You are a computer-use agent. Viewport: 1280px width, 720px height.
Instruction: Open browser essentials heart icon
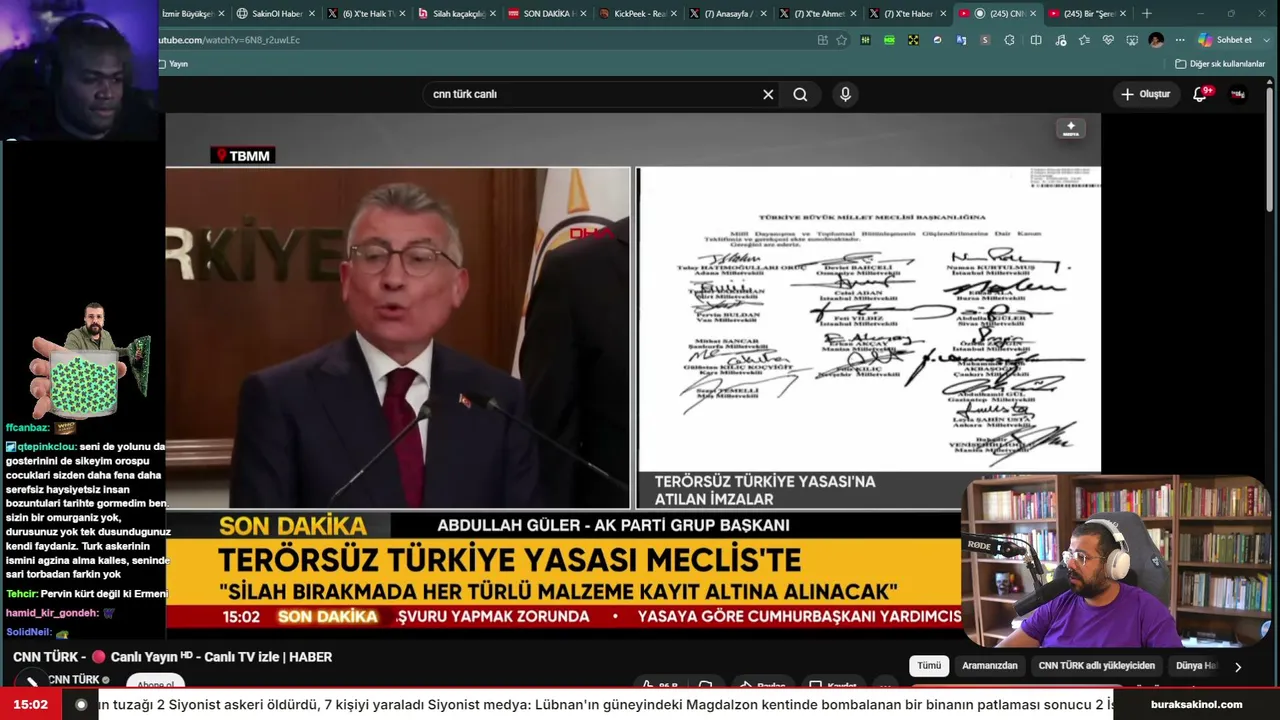point(1108,40)
